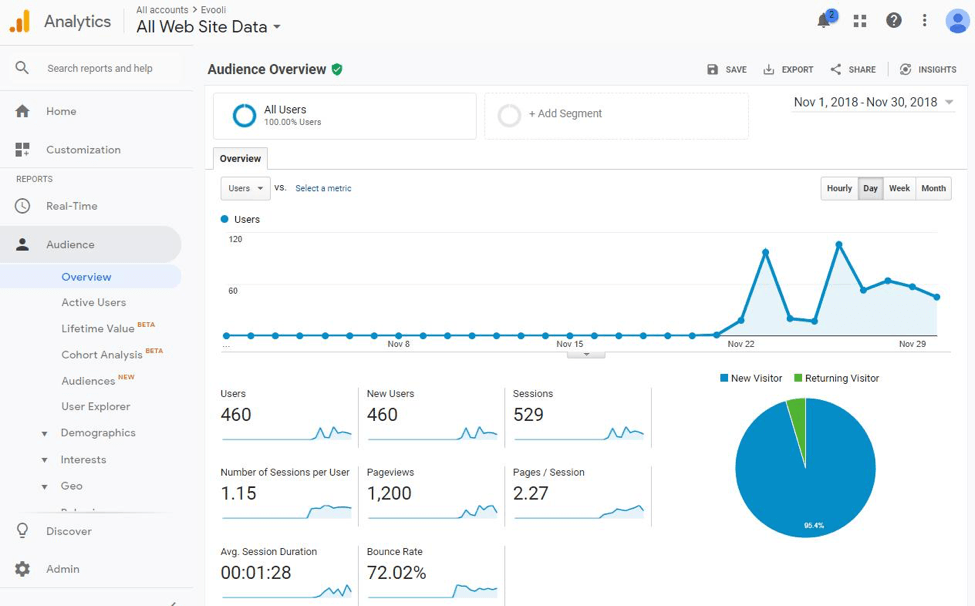The width and height of the screenshot is (975, 606).
Task: Open the Users metric dropdown
Action: 245,188
